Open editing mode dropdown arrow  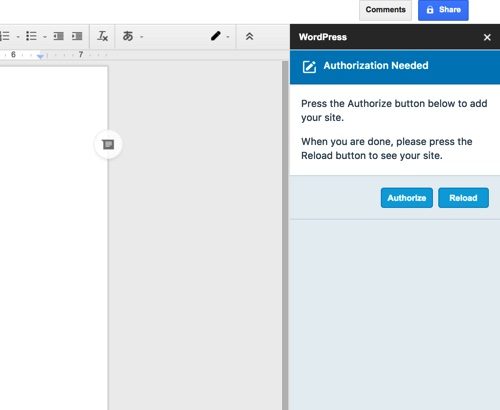pos(228,37)
